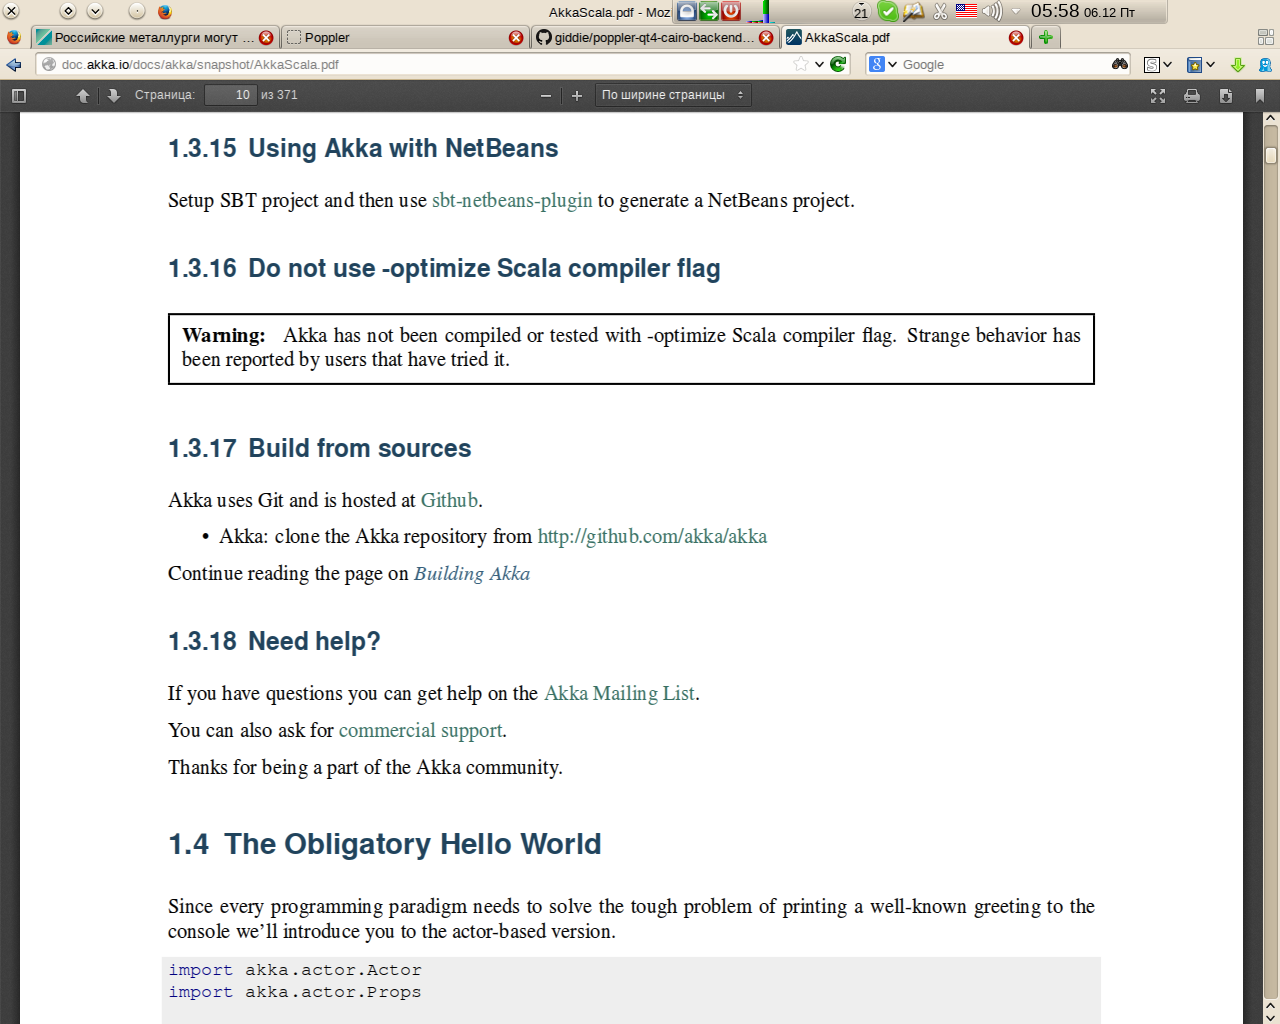Zoom out with the minus button
The width and height of the screenshot is (1280, 1024).
click(546, 96)
